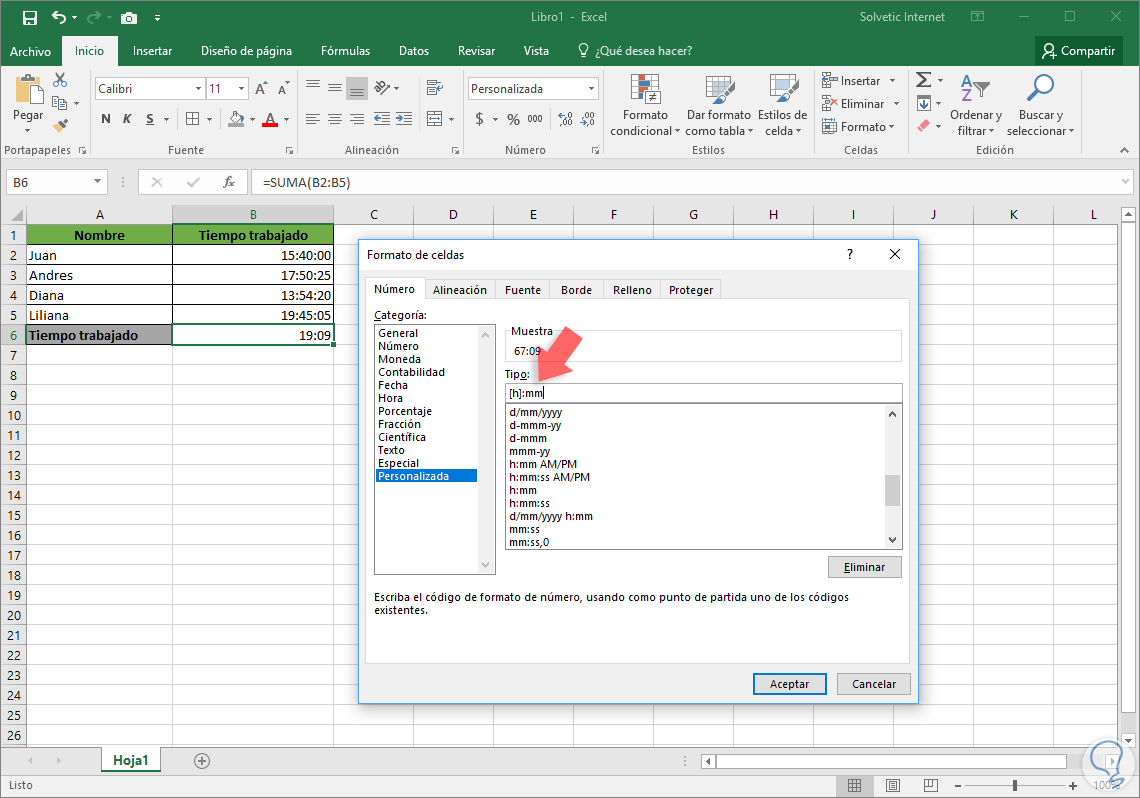The height and width of the screenshot is (798, 1140).
Task: Switch to the Alineación tab in dialog
Action: click(459, 290)
